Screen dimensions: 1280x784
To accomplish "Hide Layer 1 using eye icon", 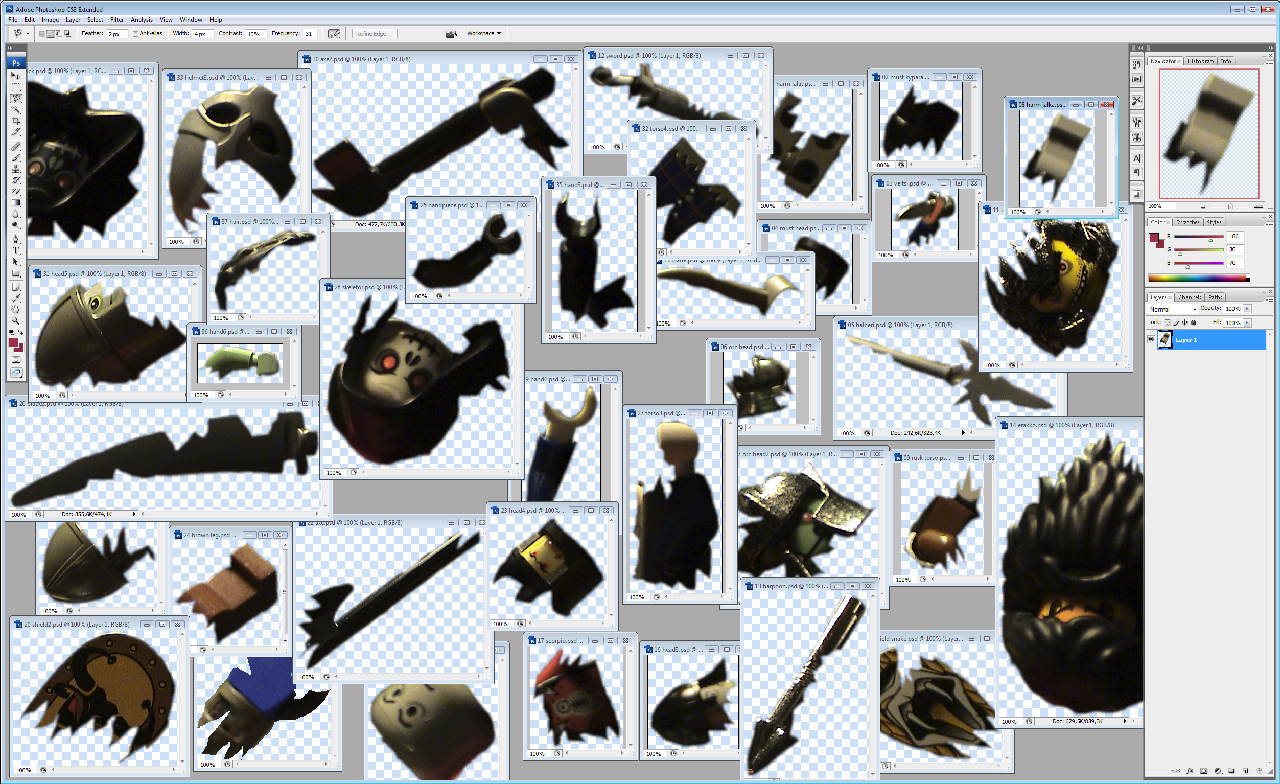I will pos(1153,340).
